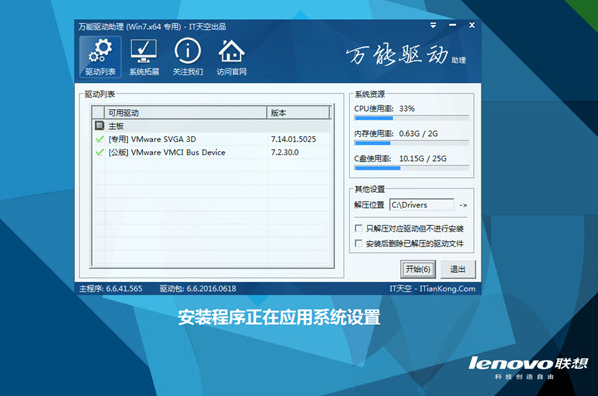The width and height of the screenshot is (598, 396).
Task: Sort by the 版本 column header
Action: pos(298,113)
